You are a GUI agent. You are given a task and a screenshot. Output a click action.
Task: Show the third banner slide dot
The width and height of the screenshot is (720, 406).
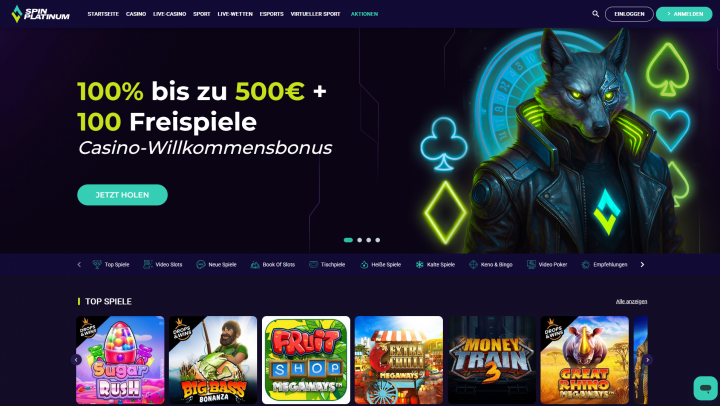pos(369,240)
